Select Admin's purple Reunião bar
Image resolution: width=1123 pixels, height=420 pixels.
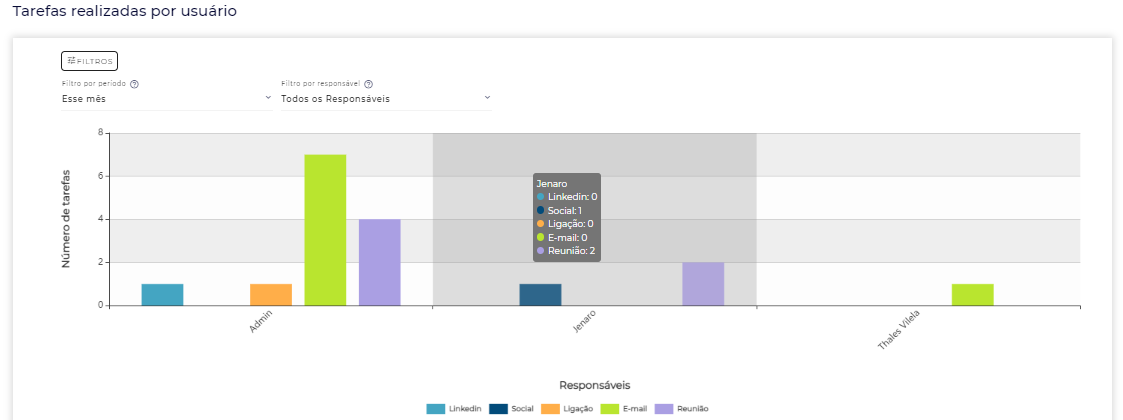tap(379, 262)
